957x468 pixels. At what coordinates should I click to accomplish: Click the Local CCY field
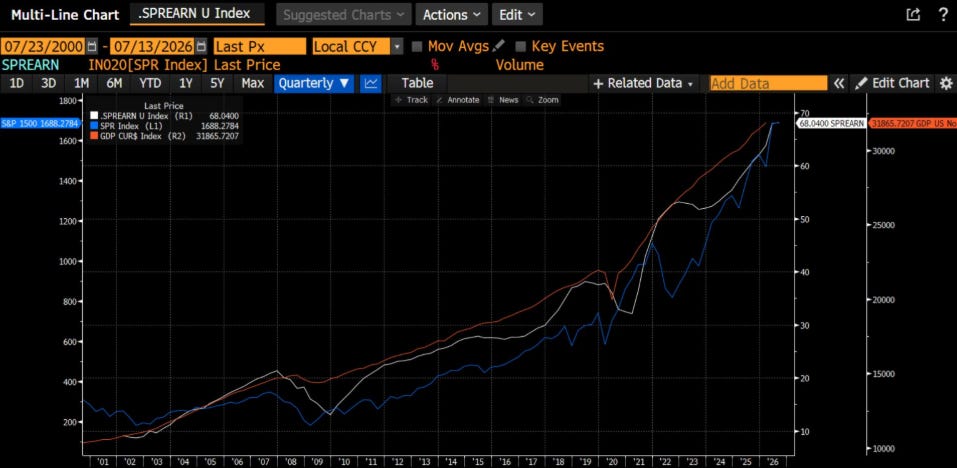352,46
